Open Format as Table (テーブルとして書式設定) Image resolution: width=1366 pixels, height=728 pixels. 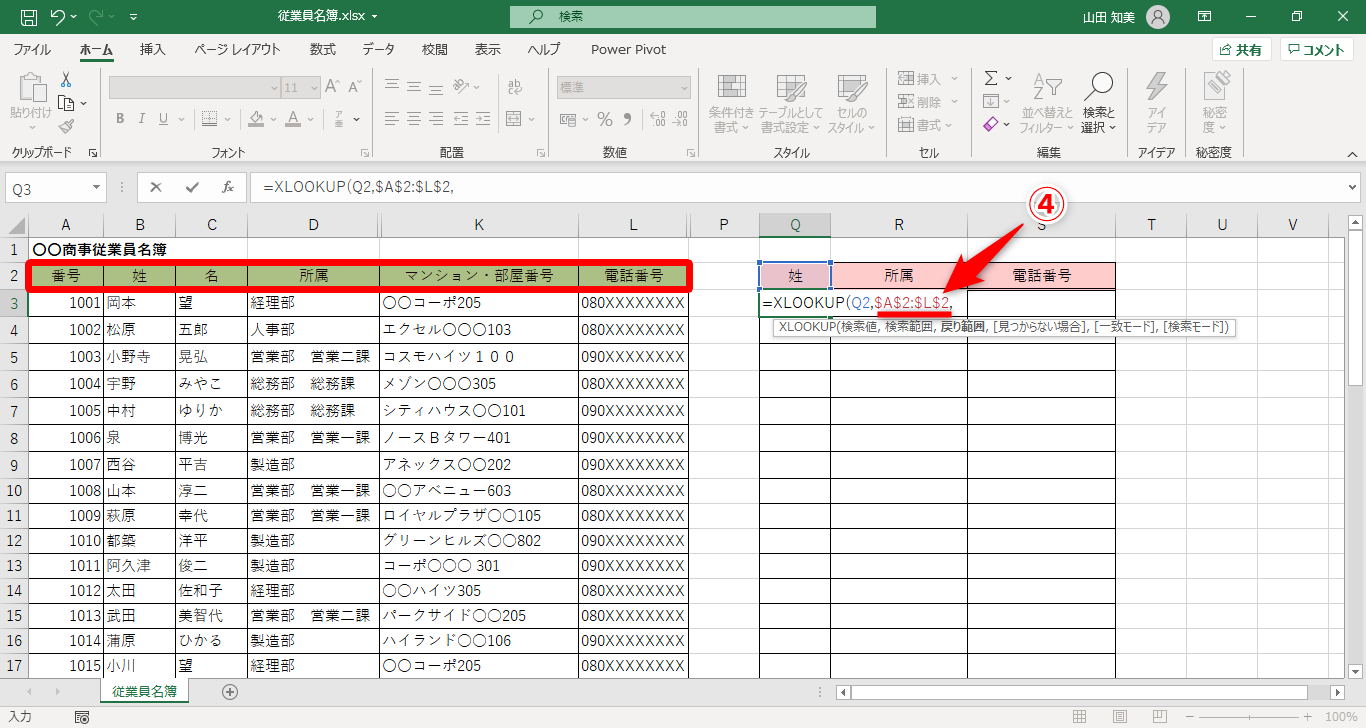(791, 103)
